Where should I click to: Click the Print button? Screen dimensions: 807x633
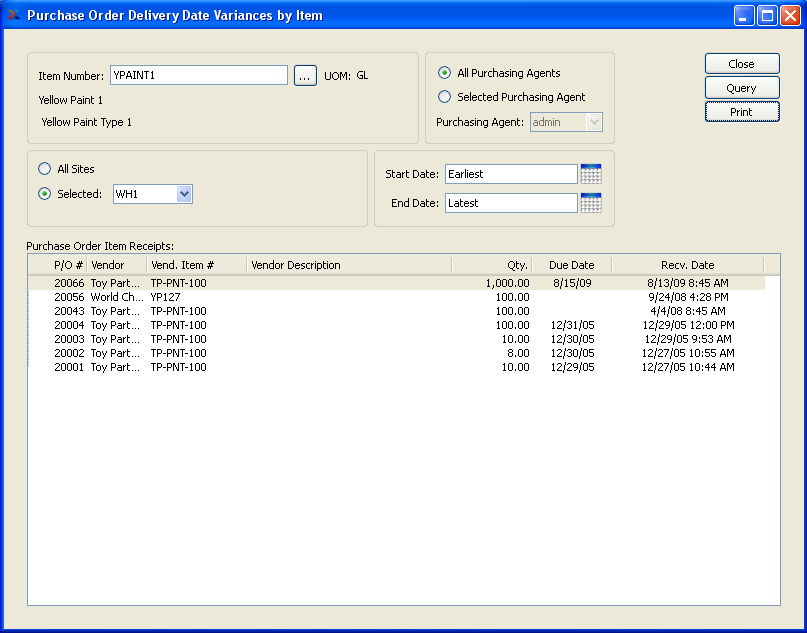coord(741,112)
